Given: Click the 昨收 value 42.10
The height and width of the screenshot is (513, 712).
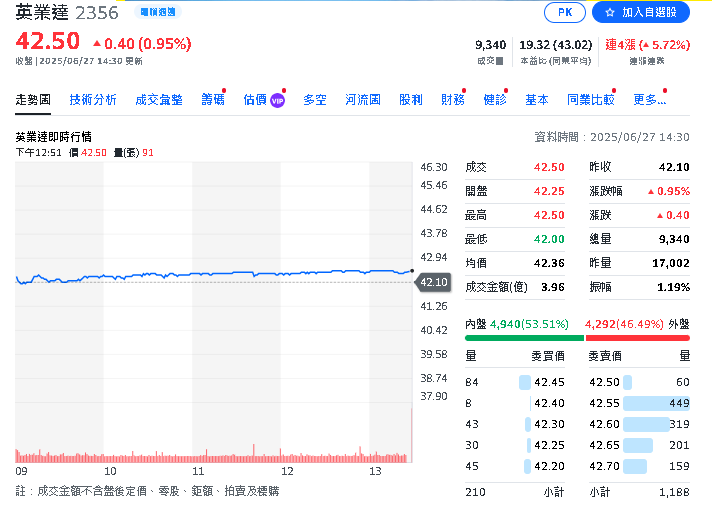Looking at the screenshot, I should [x=674, y=167].
